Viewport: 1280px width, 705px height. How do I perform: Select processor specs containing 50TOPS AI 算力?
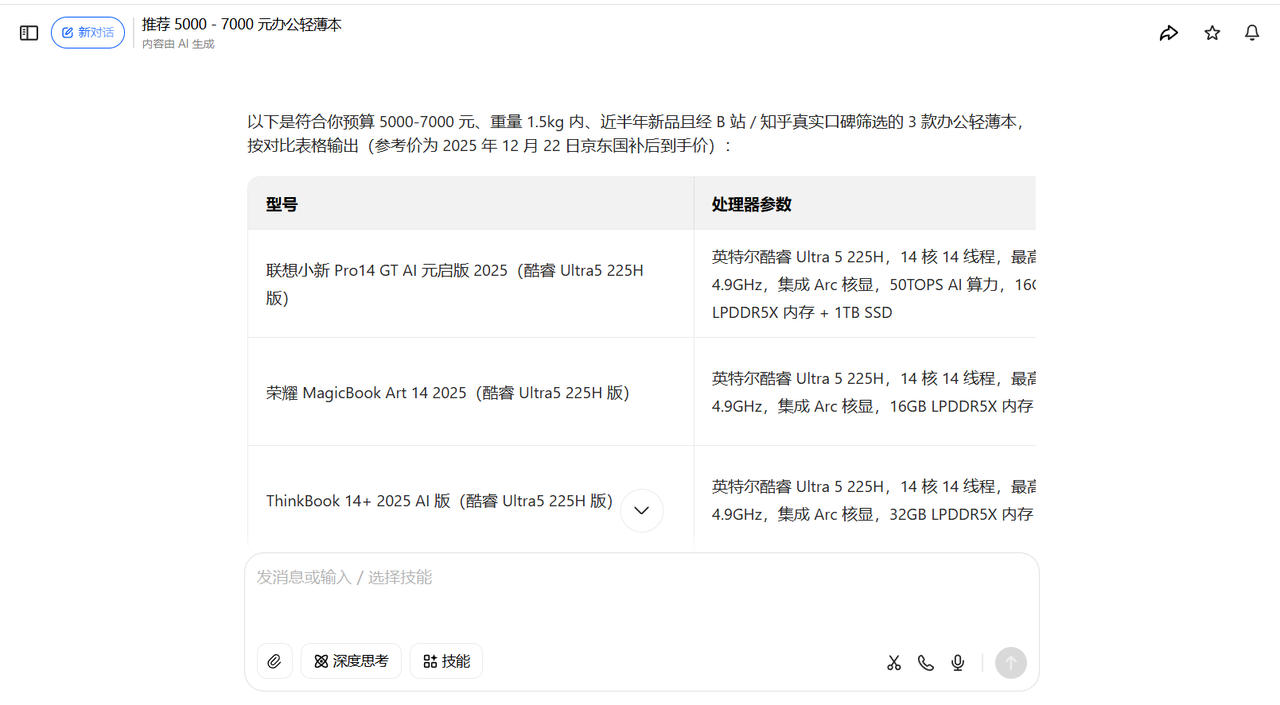(865, 284)
